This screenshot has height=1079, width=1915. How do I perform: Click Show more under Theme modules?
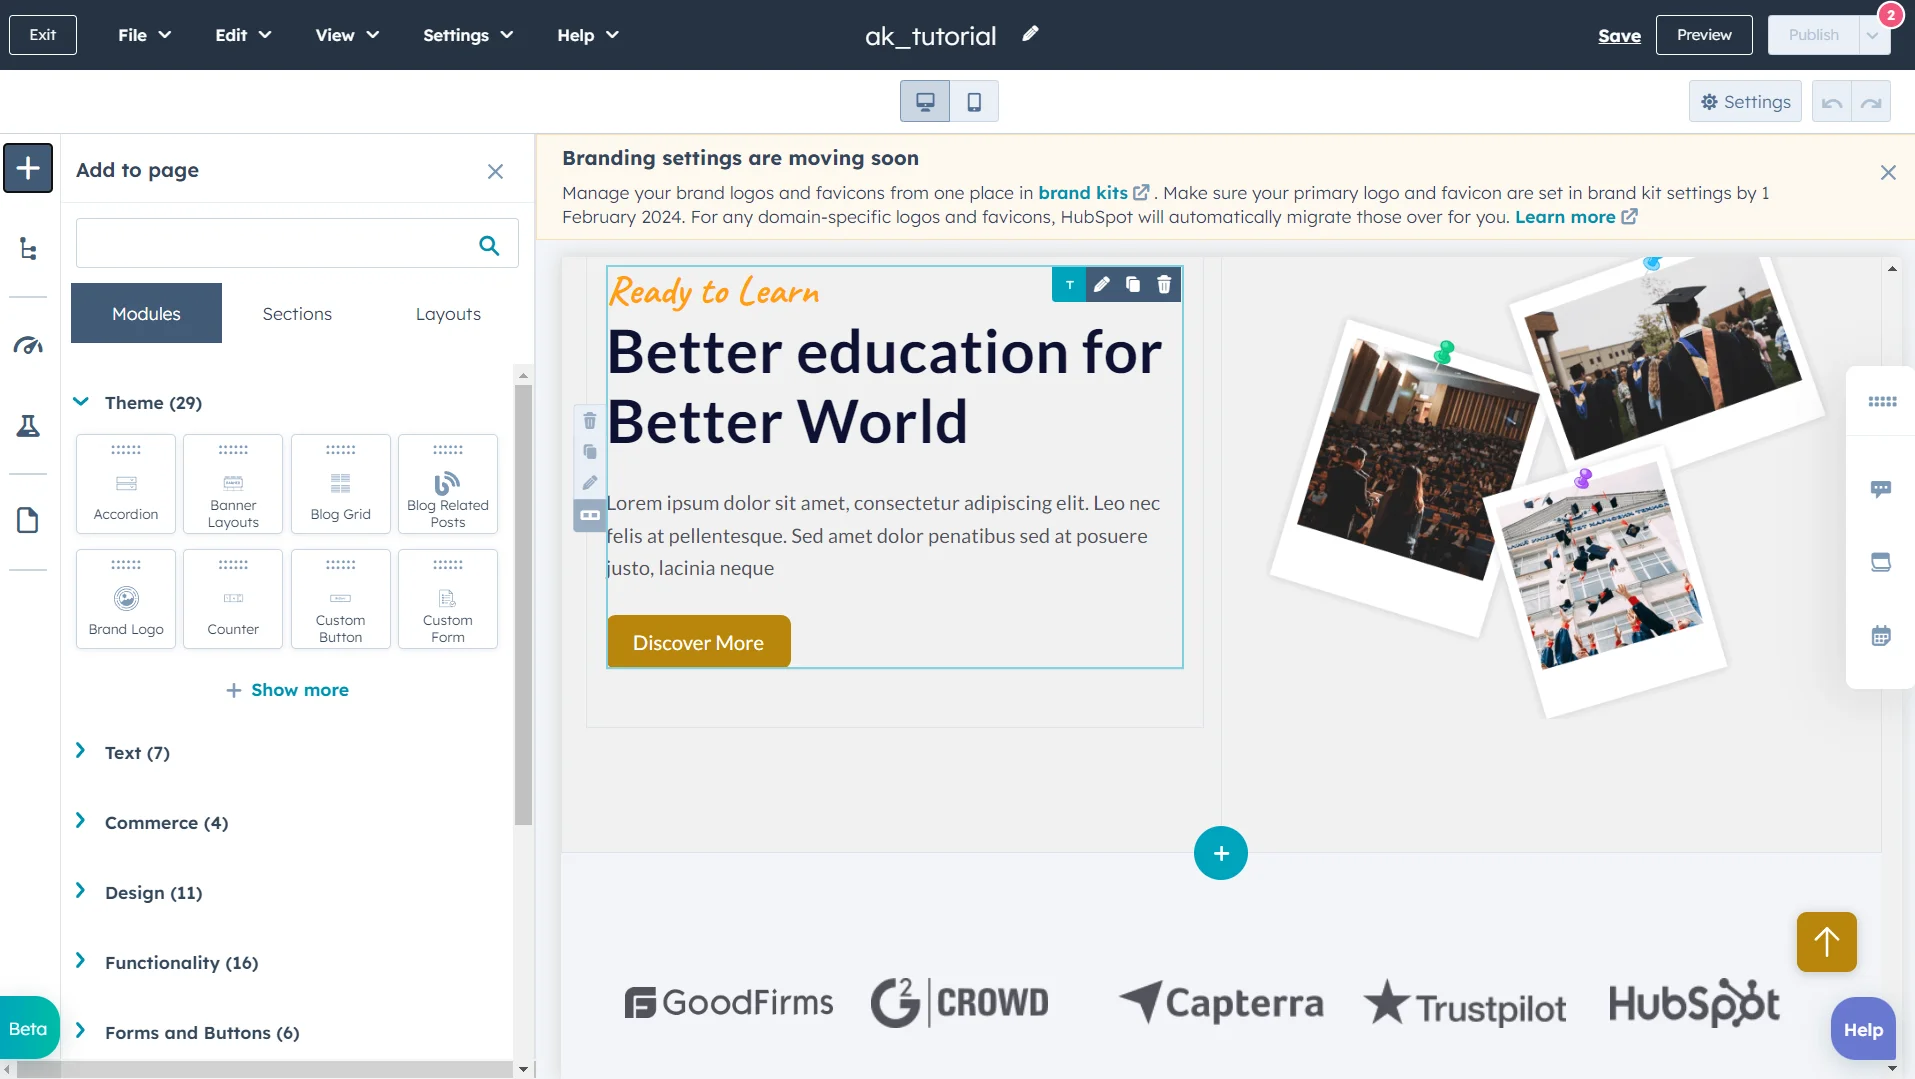tap(288, 689)
